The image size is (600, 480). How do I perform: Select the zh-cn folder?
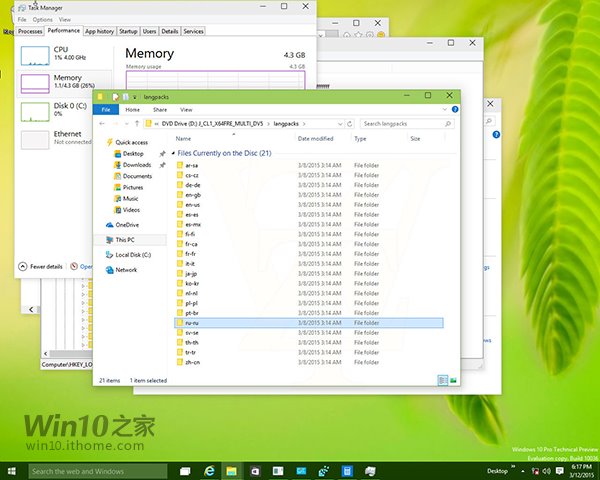coord(192,362)
